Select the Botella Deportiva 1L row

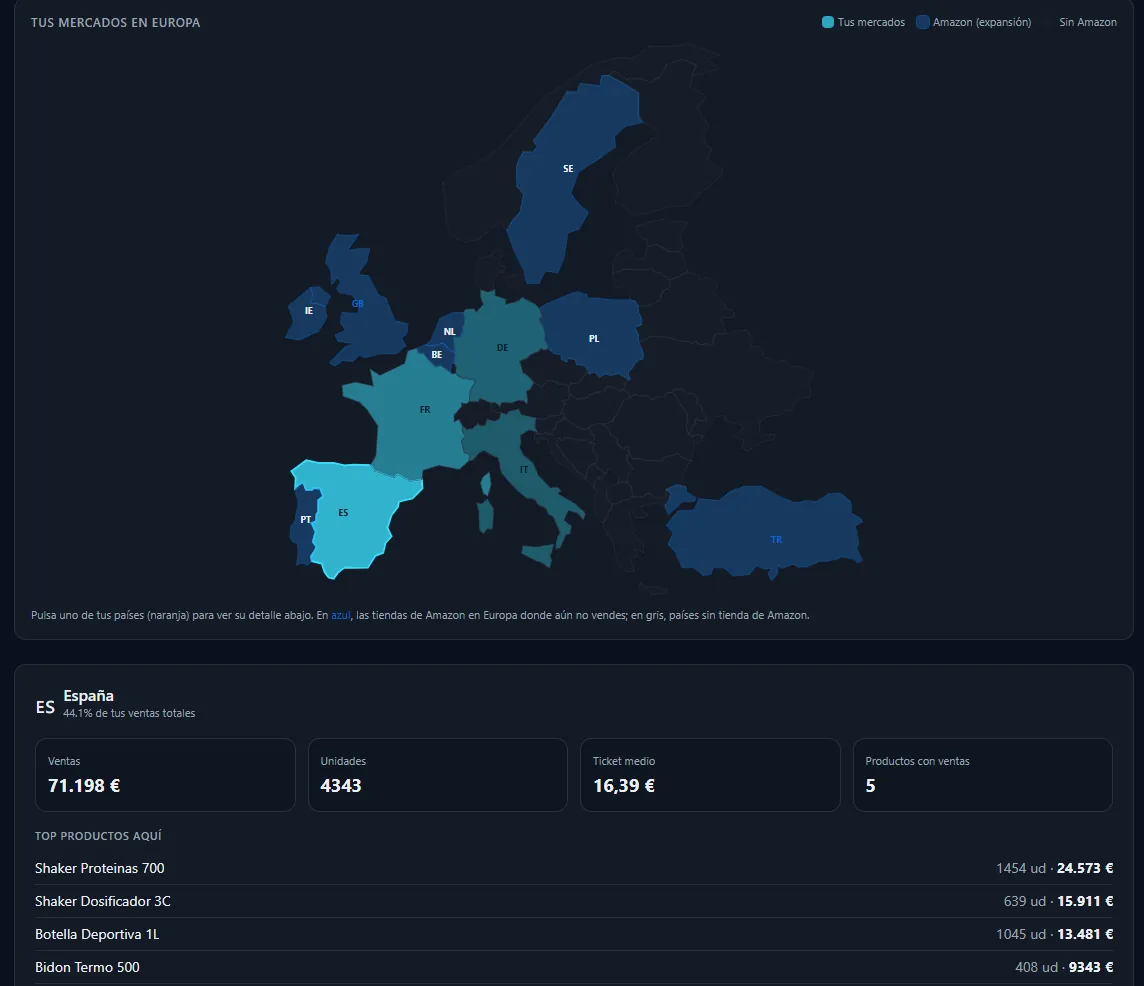pos(573,934)
